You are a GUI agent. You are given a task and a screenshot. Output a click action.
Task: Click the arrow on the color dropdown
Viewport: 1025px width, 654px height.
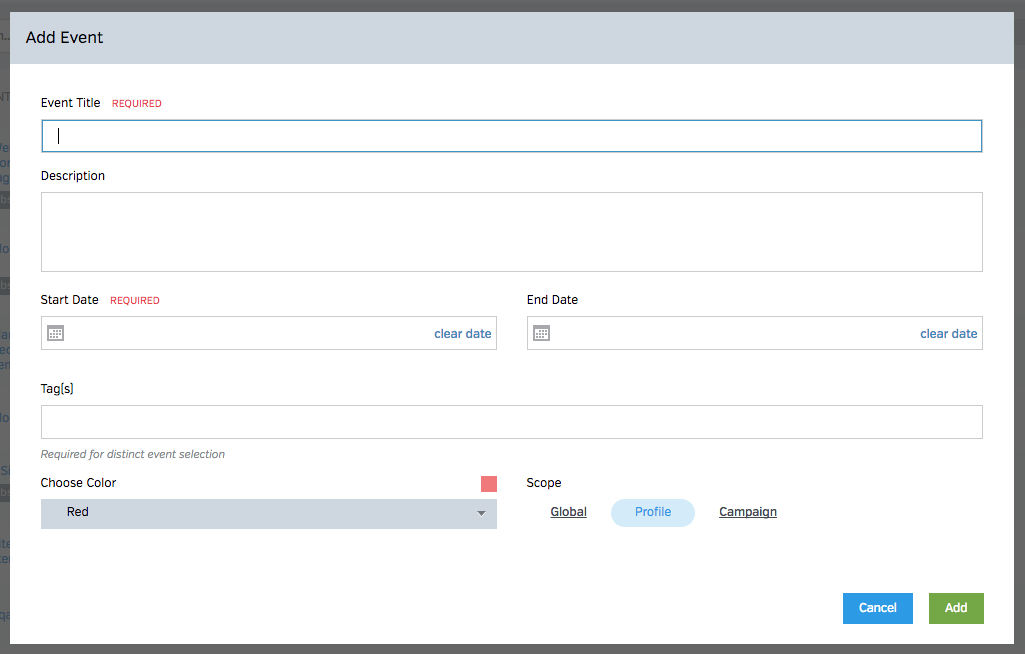coord(481,513)
